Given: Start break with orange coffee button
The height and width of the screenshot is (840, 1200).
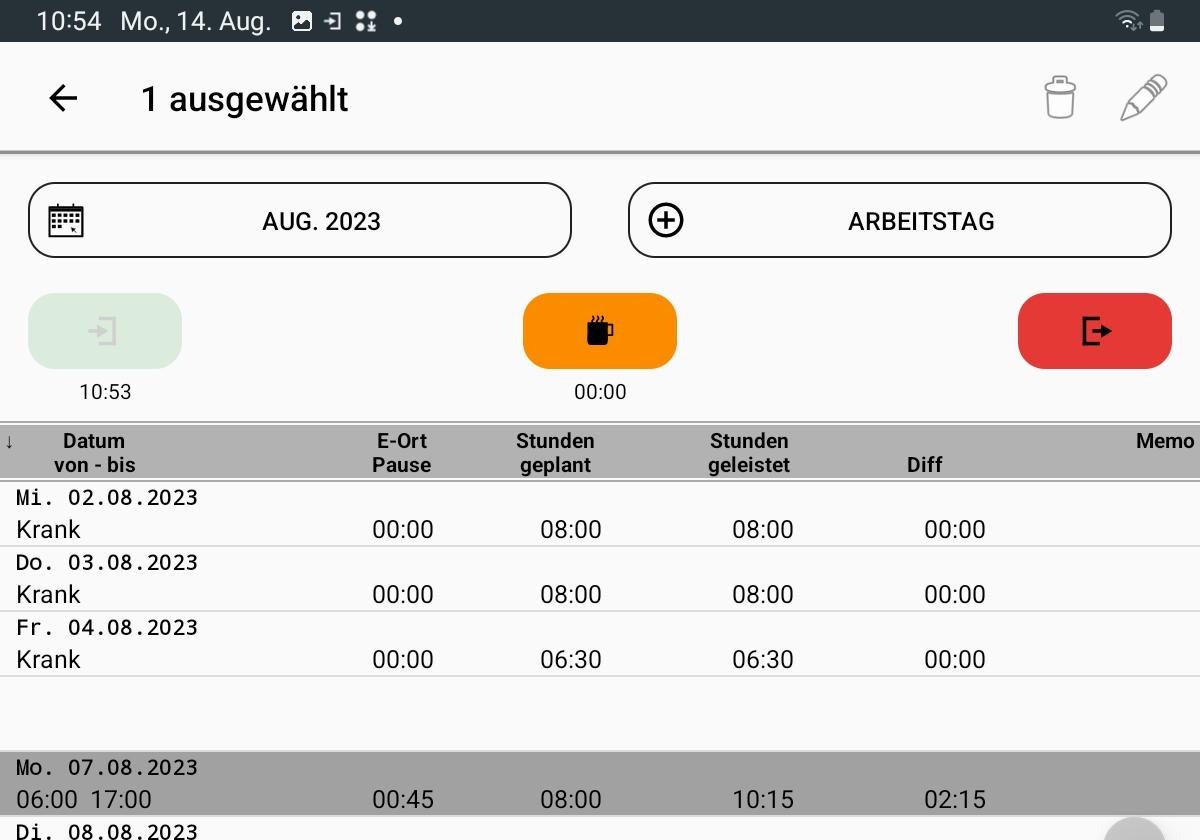Looking at the screenshot, I should click(600, 331).
